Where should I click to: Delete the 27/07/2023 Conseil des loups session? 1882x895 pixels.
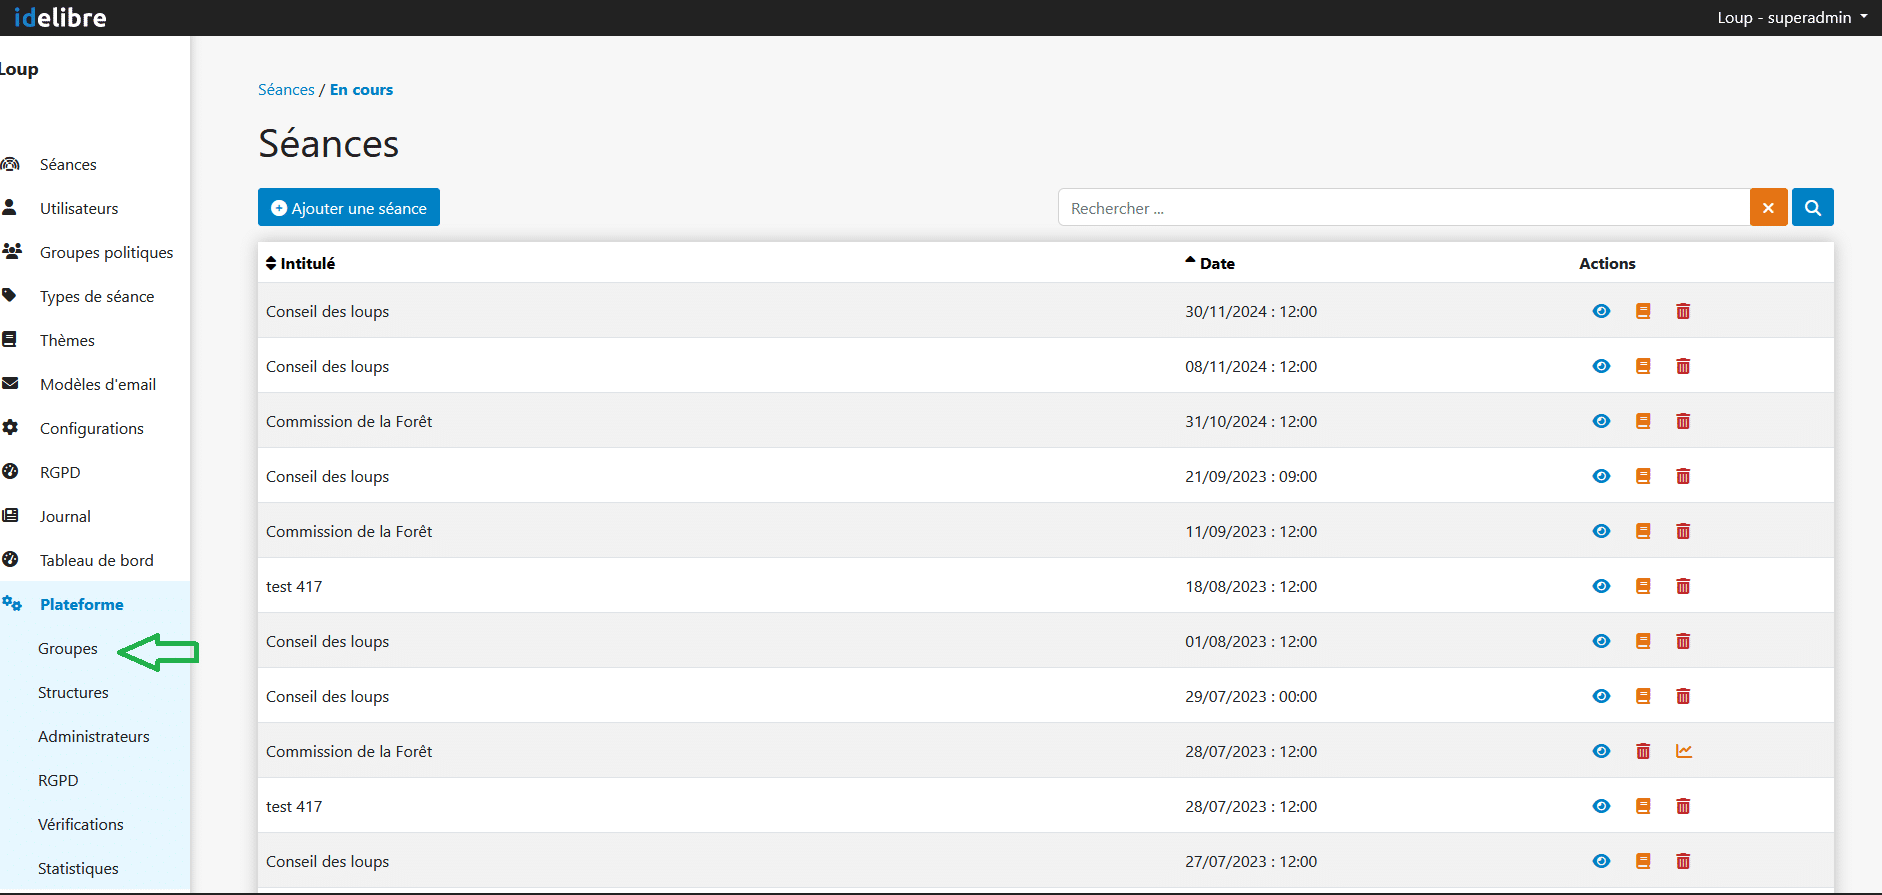click(x=1683, y=861)
